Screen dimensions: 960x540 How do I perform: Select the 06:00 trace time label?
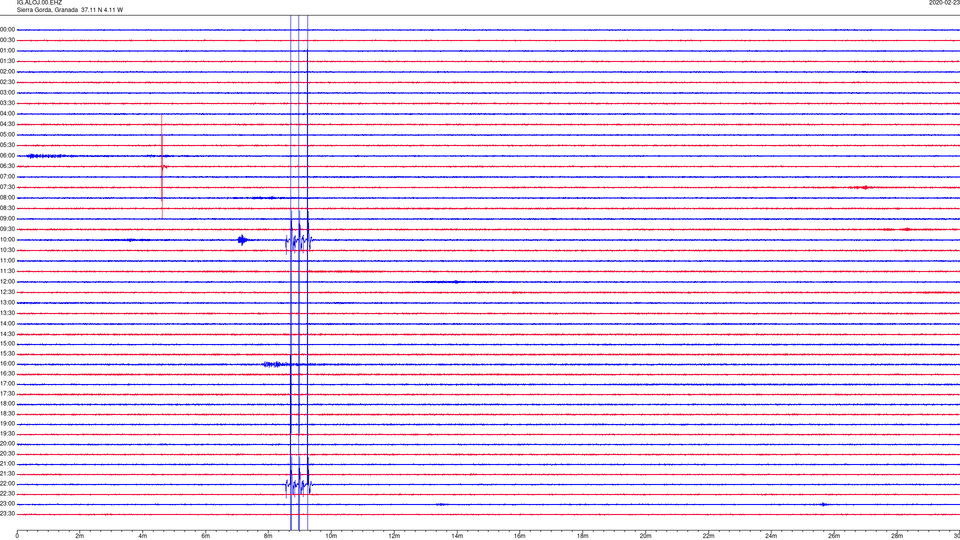click(7, 156)
